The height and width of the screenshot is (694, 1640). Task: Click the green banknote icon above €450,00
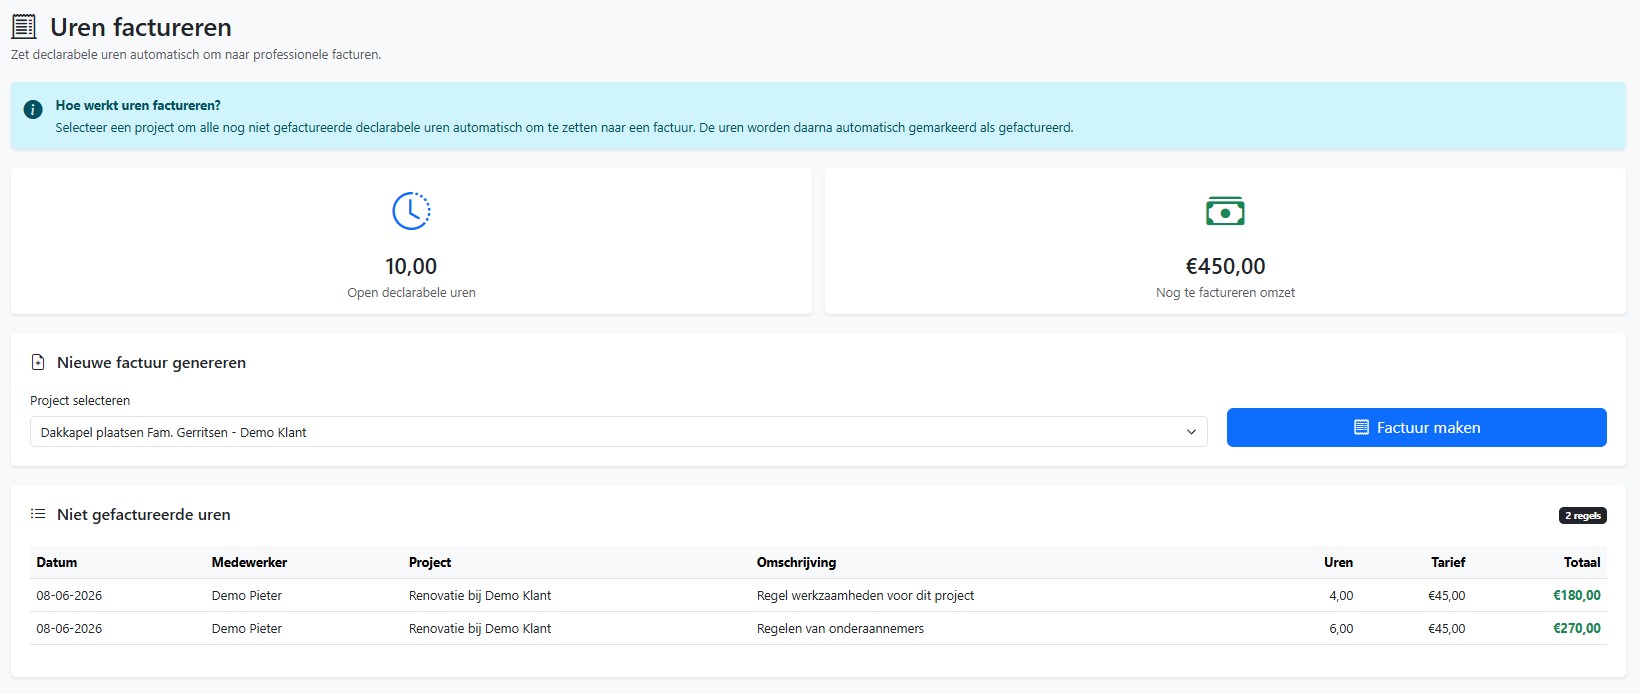pos(1225,211)
